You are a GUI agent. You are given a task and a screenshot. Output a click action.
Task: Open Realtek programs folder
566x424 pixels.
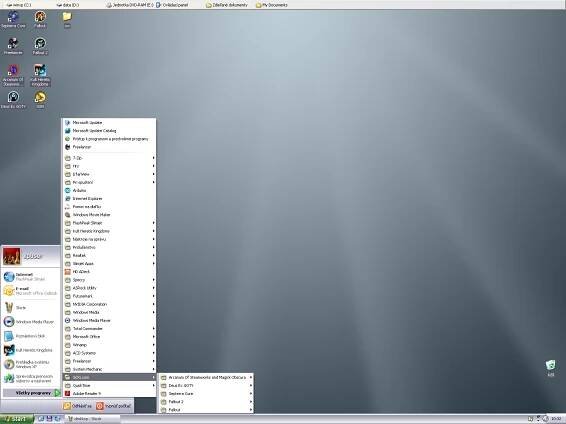coord(110,255)
